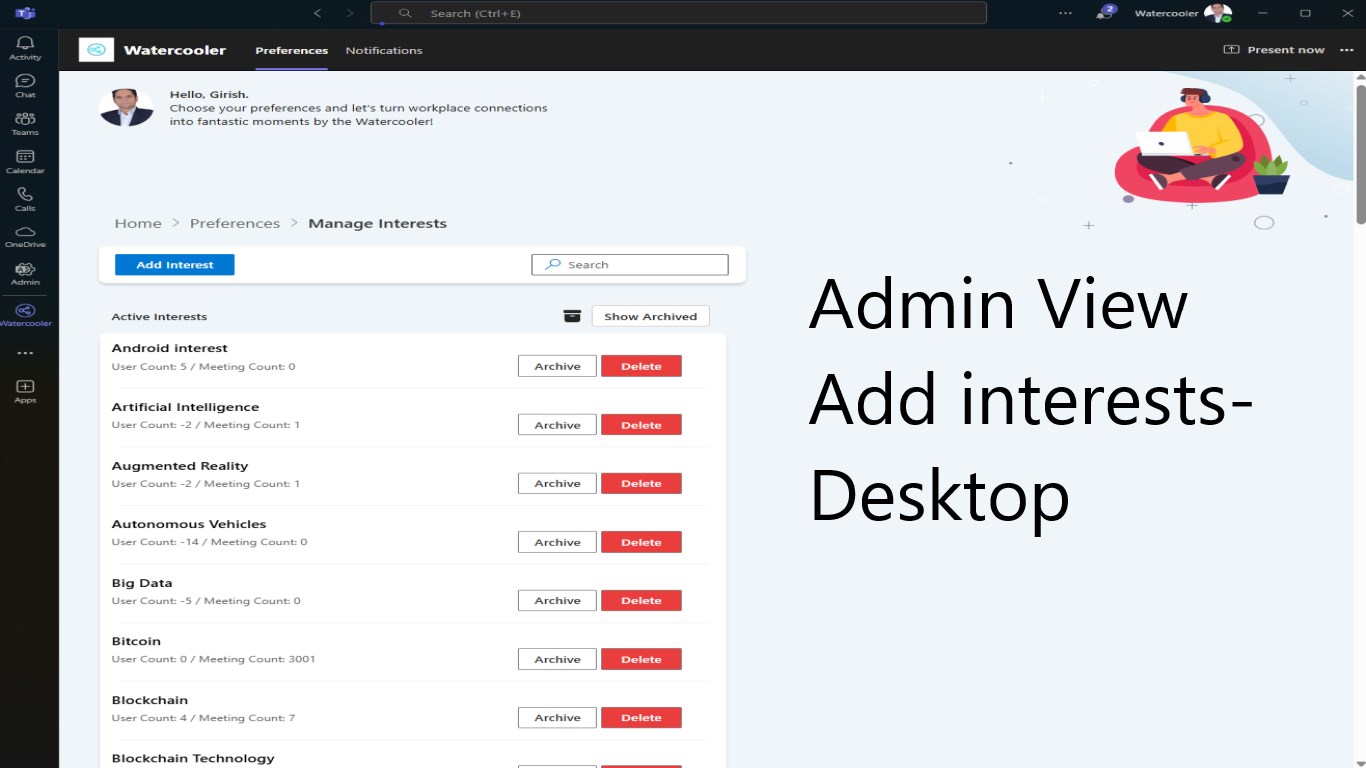Screen dimensions: 1366x768
Task: Go to Teams in the sidebar
Action: coord(25,124)
